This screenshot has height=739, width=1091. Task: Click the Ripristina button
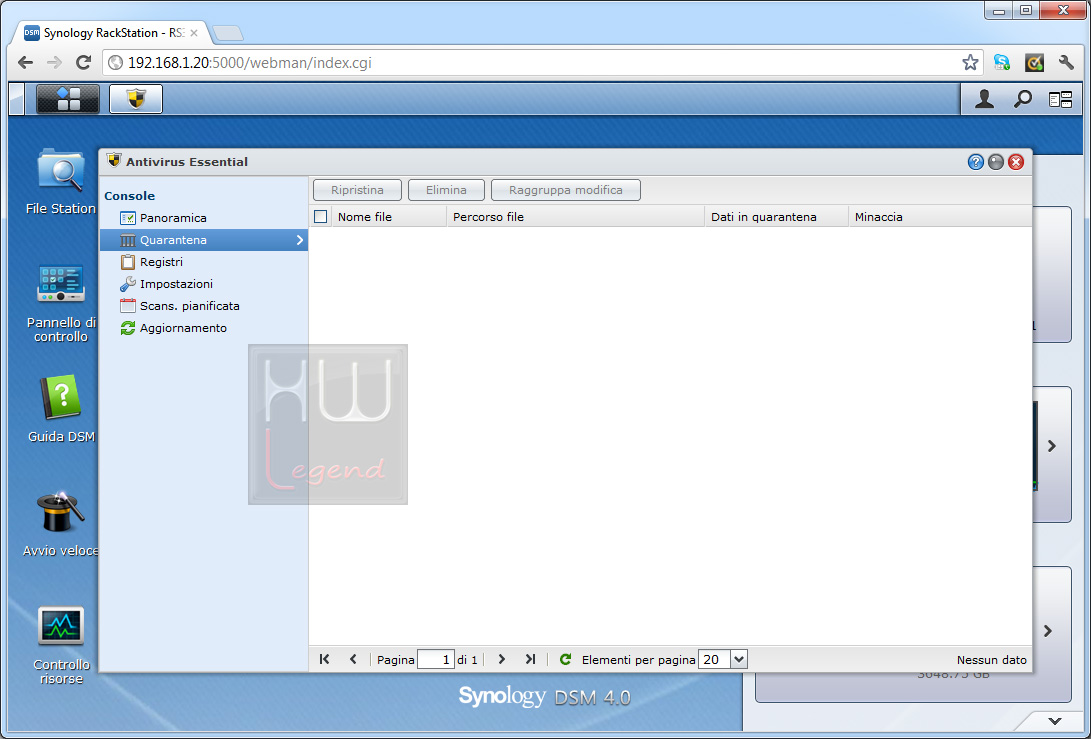click(358, 190)
